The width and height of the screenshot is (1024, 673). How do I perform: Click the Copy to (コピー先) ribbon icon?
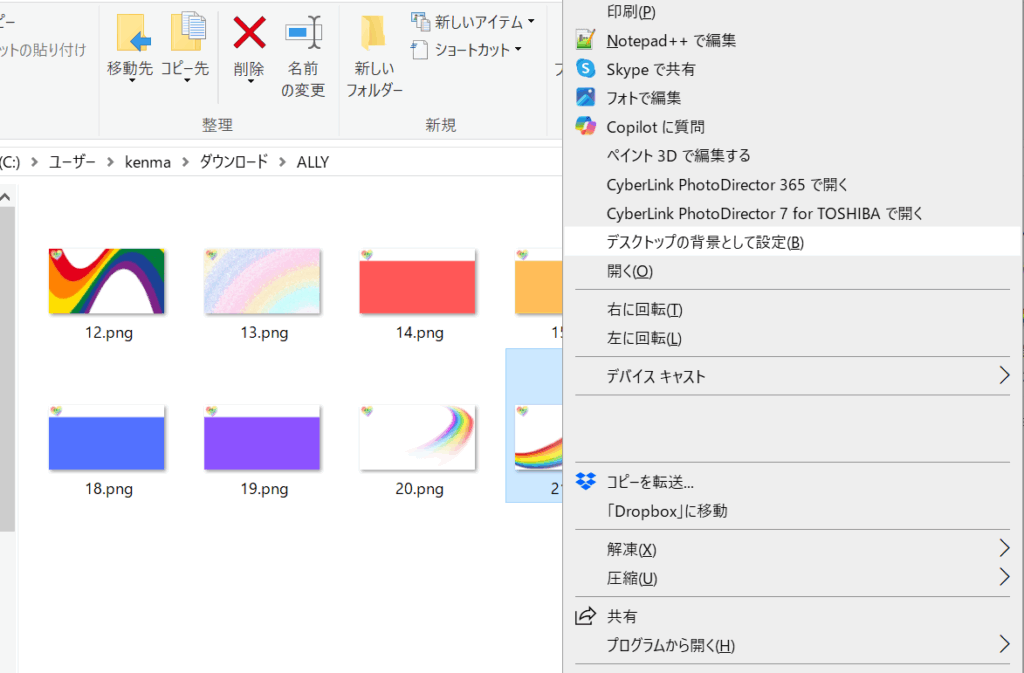pos(188,31)
